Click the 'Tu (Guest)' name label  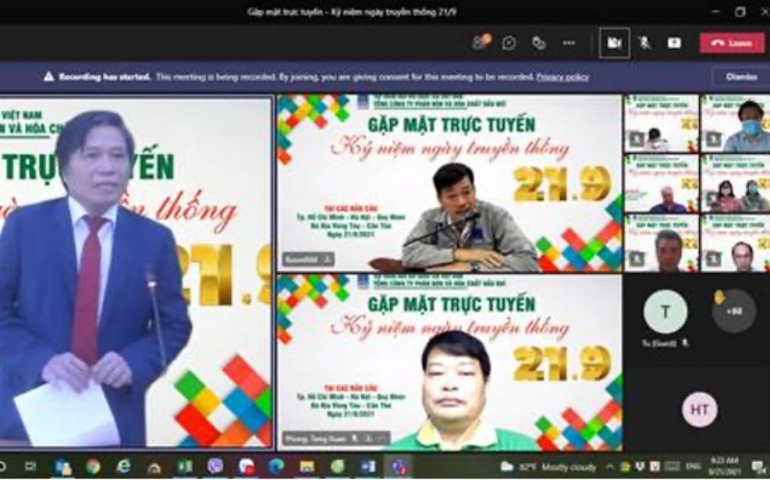(660, 343)
